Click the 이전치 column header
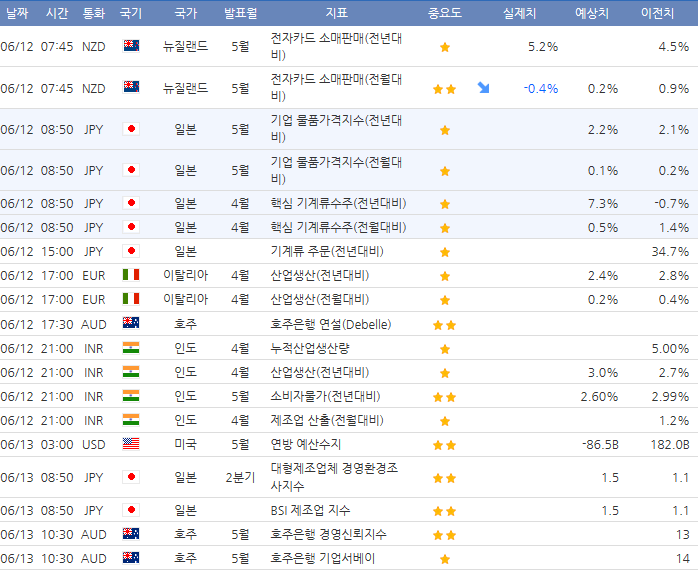 pyautogui.click(x=657, y=13)
